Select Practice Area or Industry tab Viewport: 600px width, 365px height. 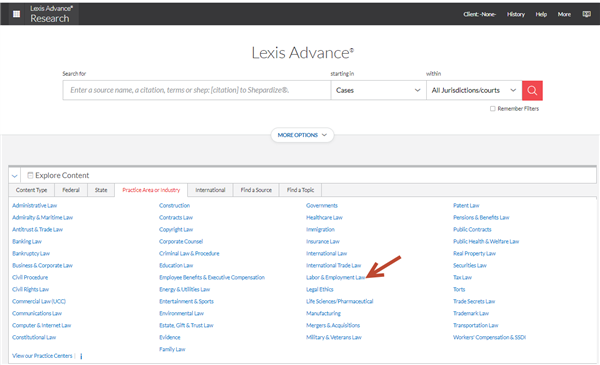point(151,190)
